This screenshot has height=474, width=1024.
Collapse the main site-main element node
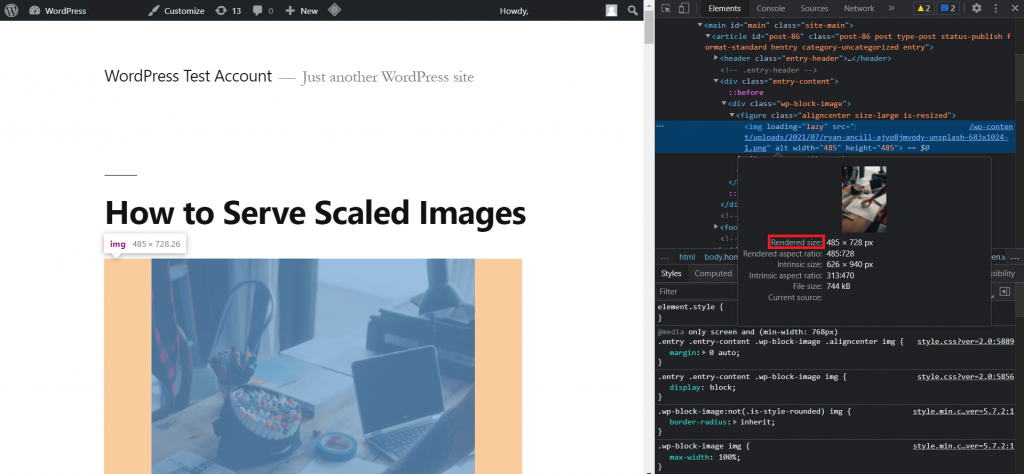point(700,24)
